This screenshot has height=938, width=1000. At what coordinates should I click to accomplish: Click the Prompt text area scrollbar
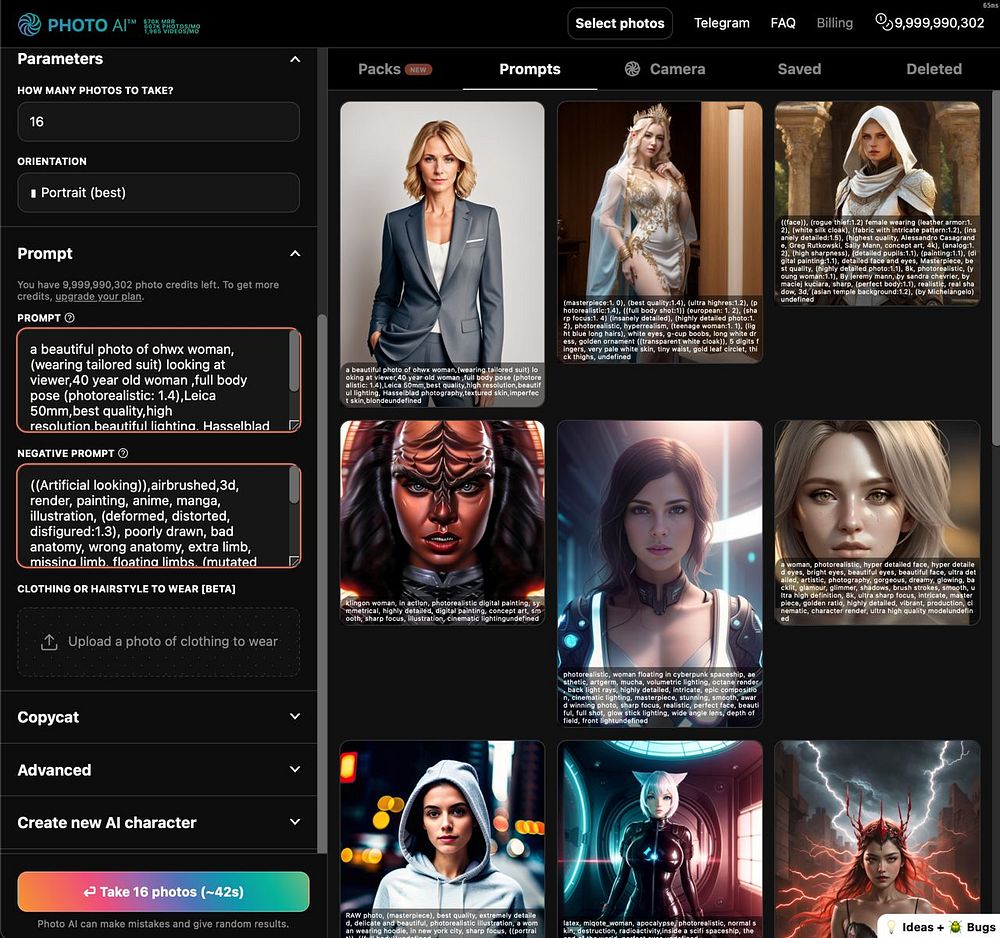294,362
